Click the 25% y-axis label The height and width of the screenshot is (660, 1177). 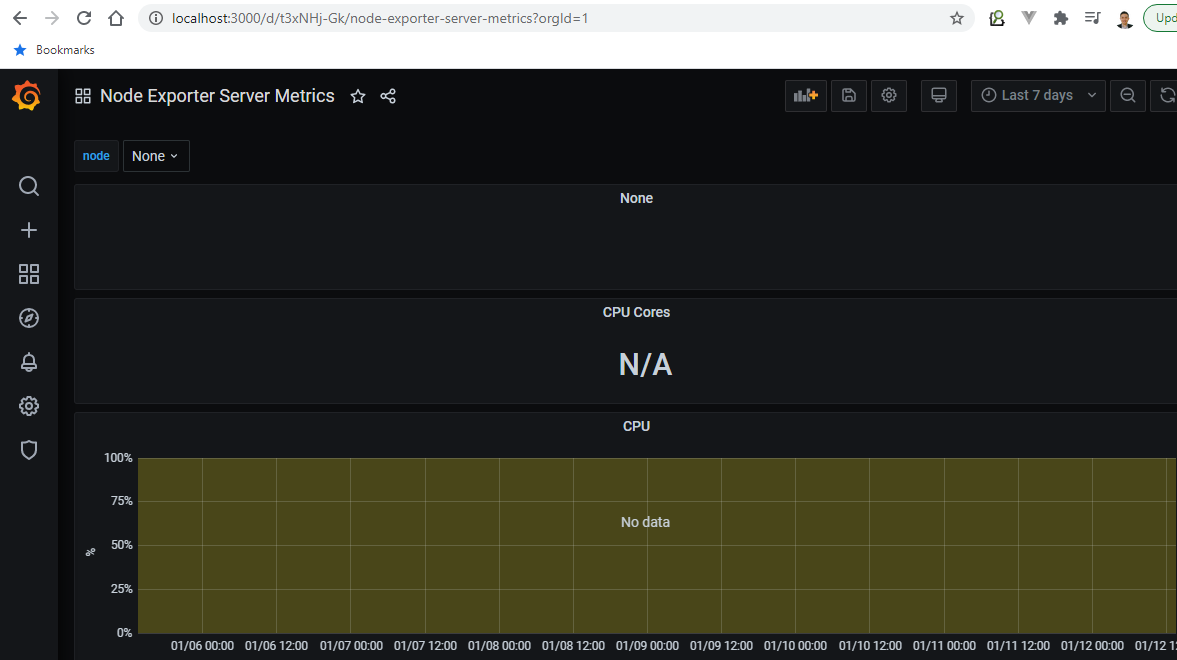click(122, 589)
